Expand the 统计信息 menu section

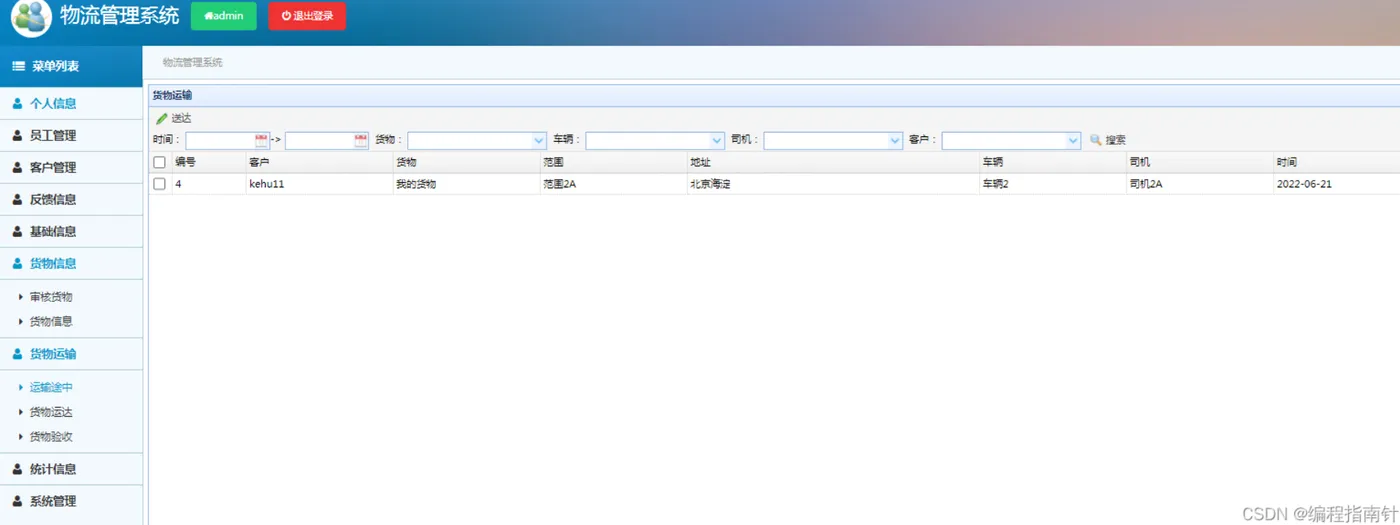click(71, 469)
